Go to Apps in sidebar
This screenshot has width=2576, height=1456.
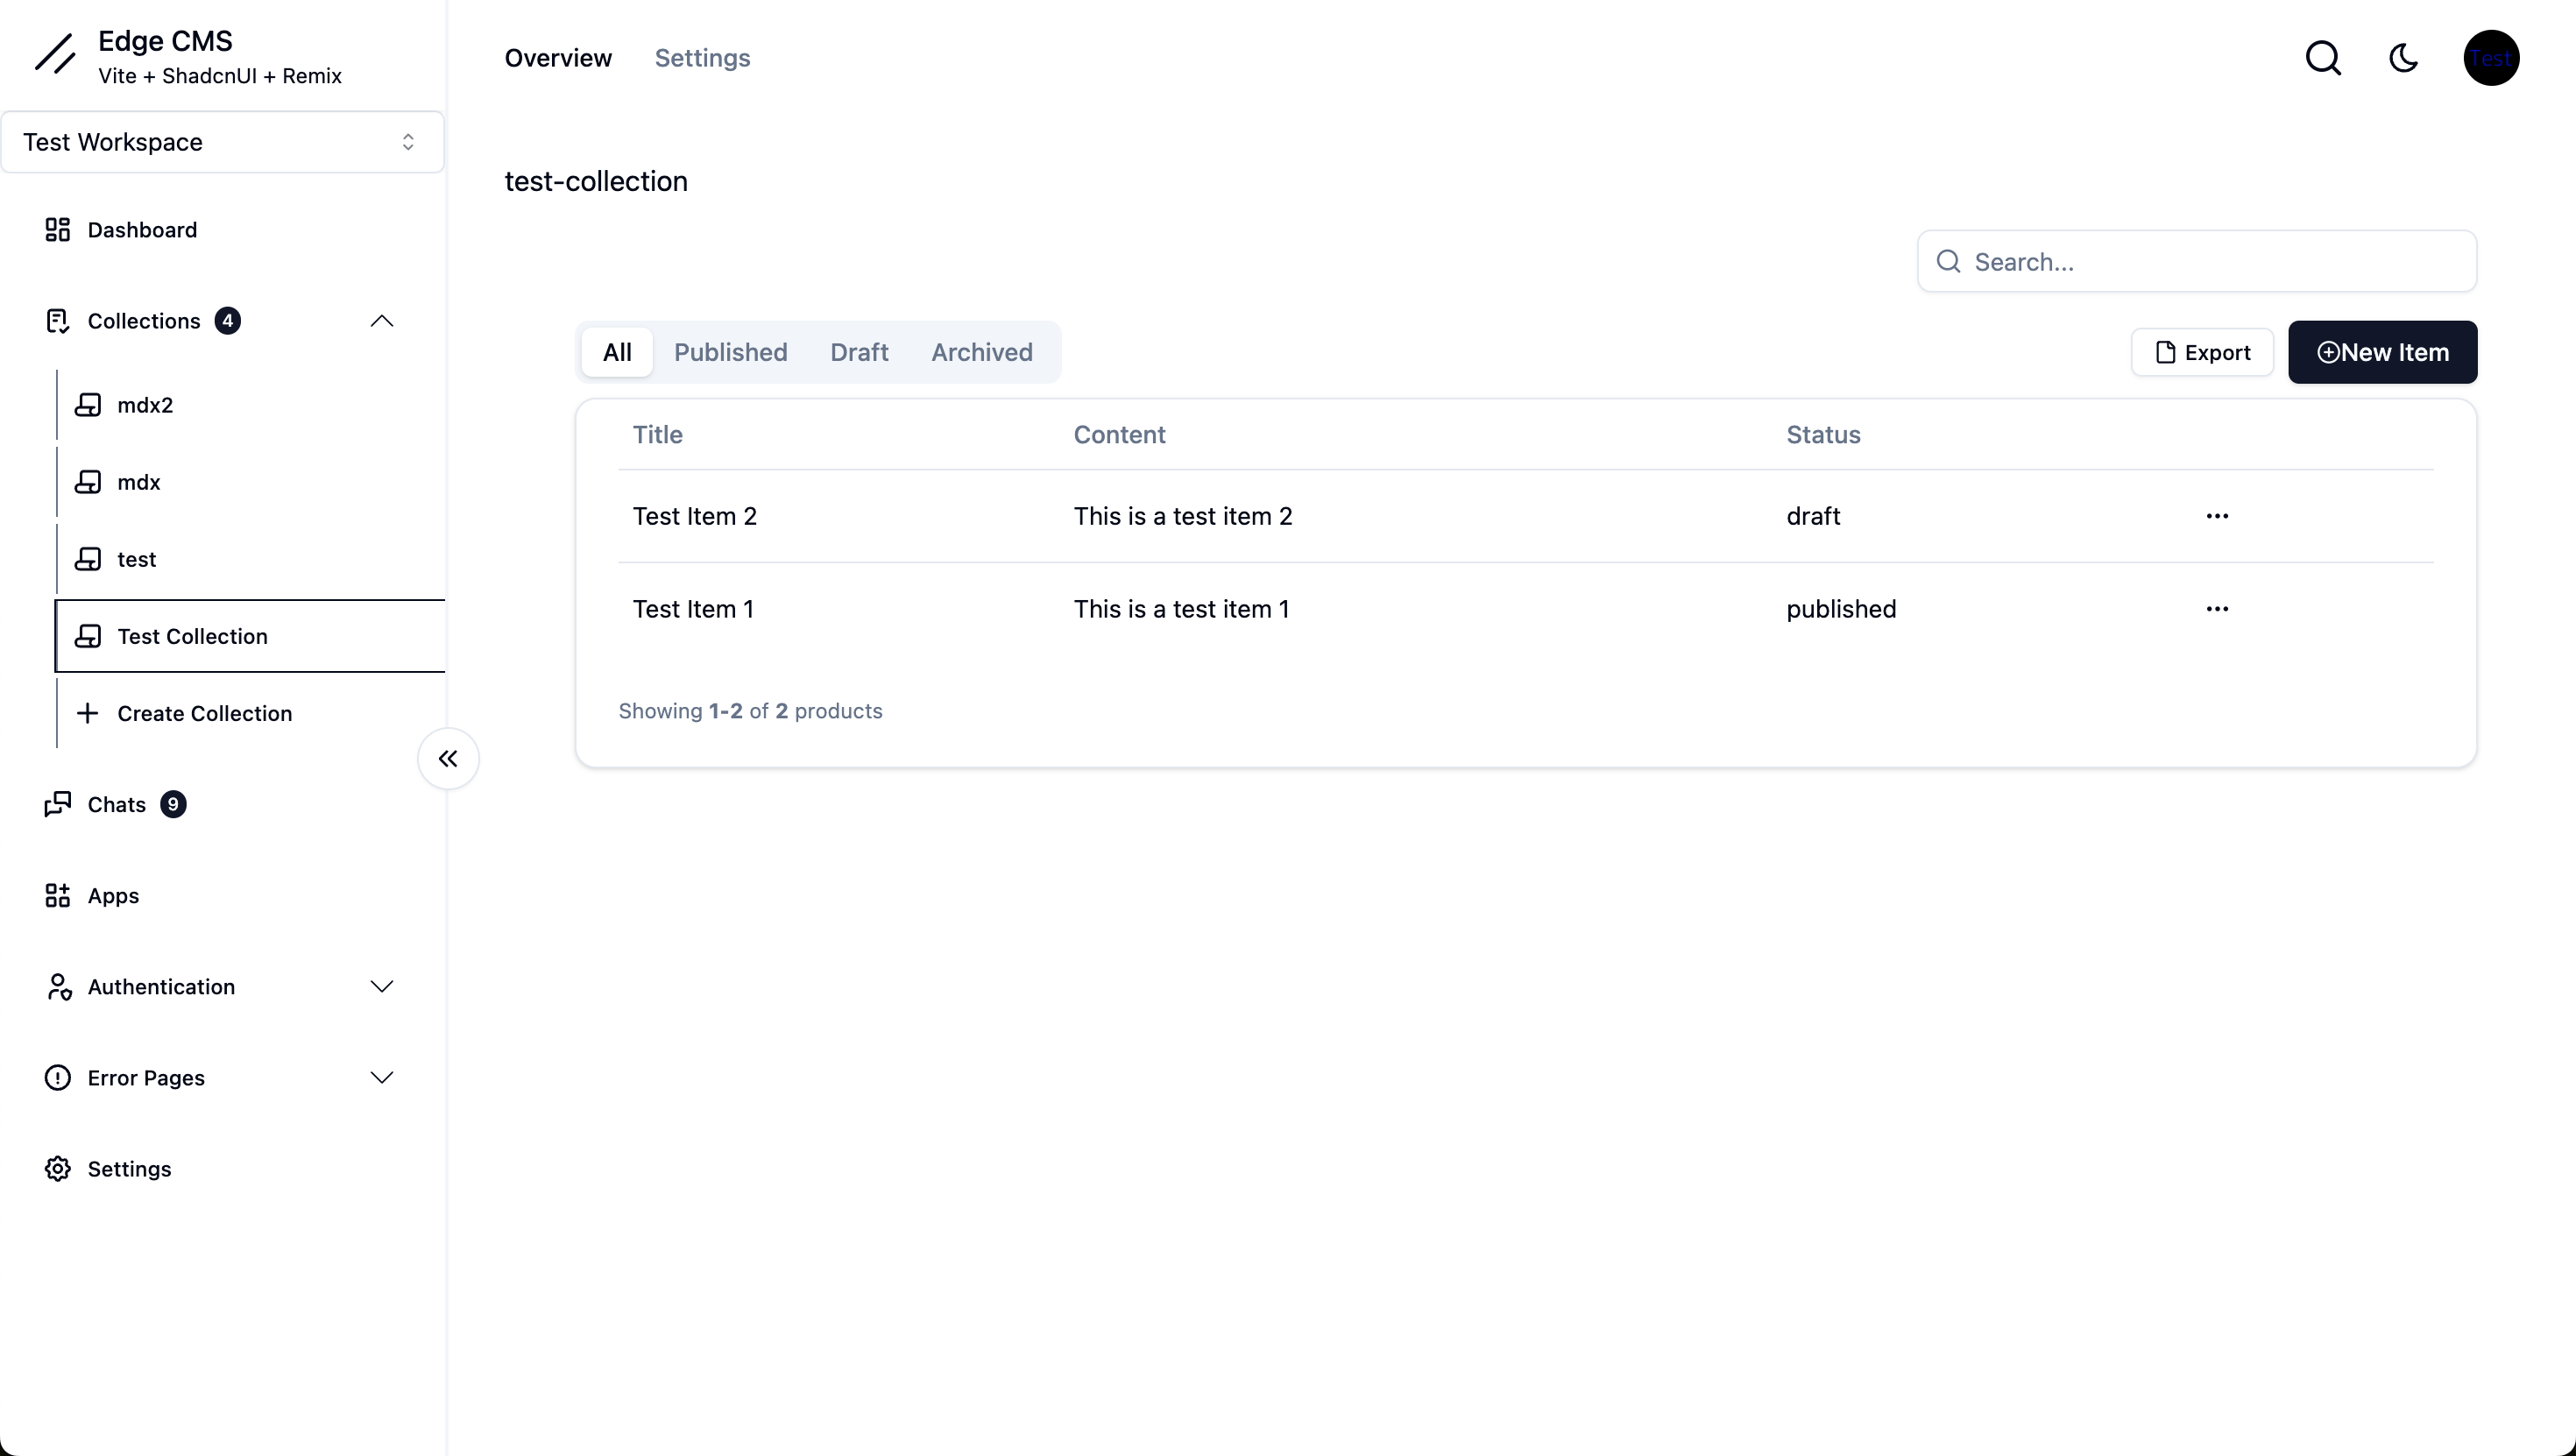coord(113,896)
